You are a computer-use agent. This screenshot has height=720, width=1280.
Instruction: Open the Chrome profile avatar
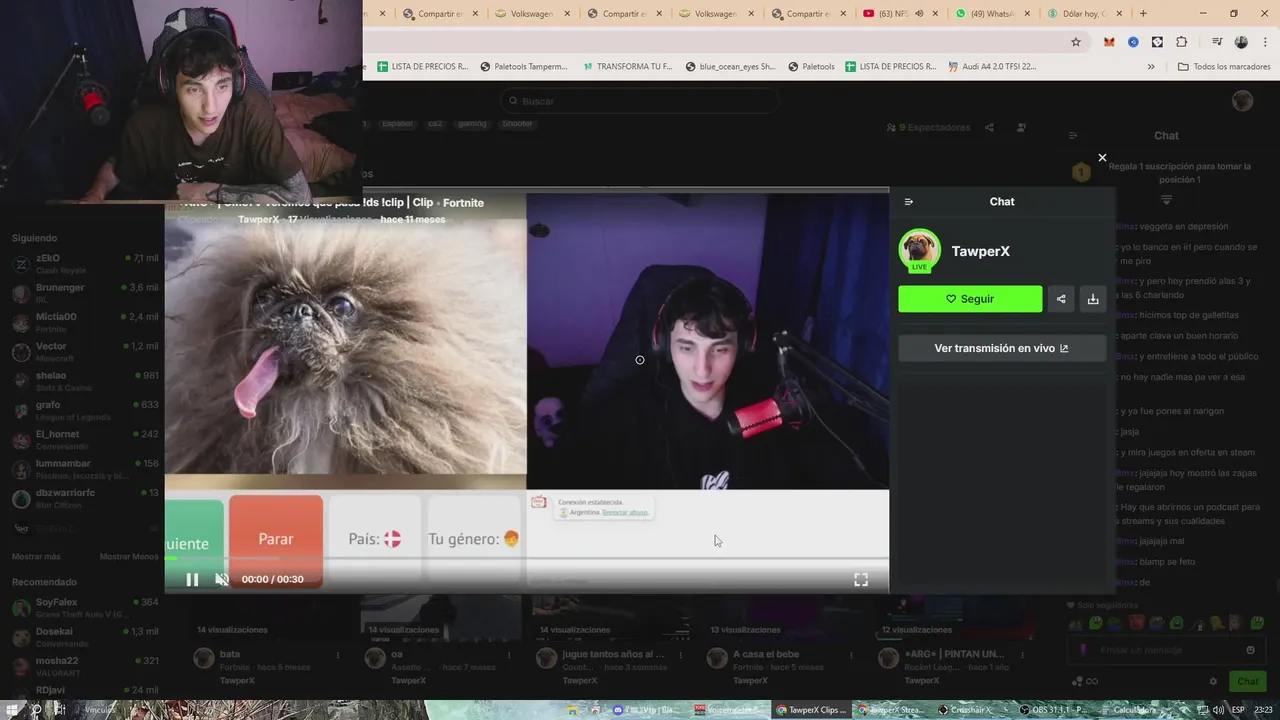click(x=1241, y=42)
